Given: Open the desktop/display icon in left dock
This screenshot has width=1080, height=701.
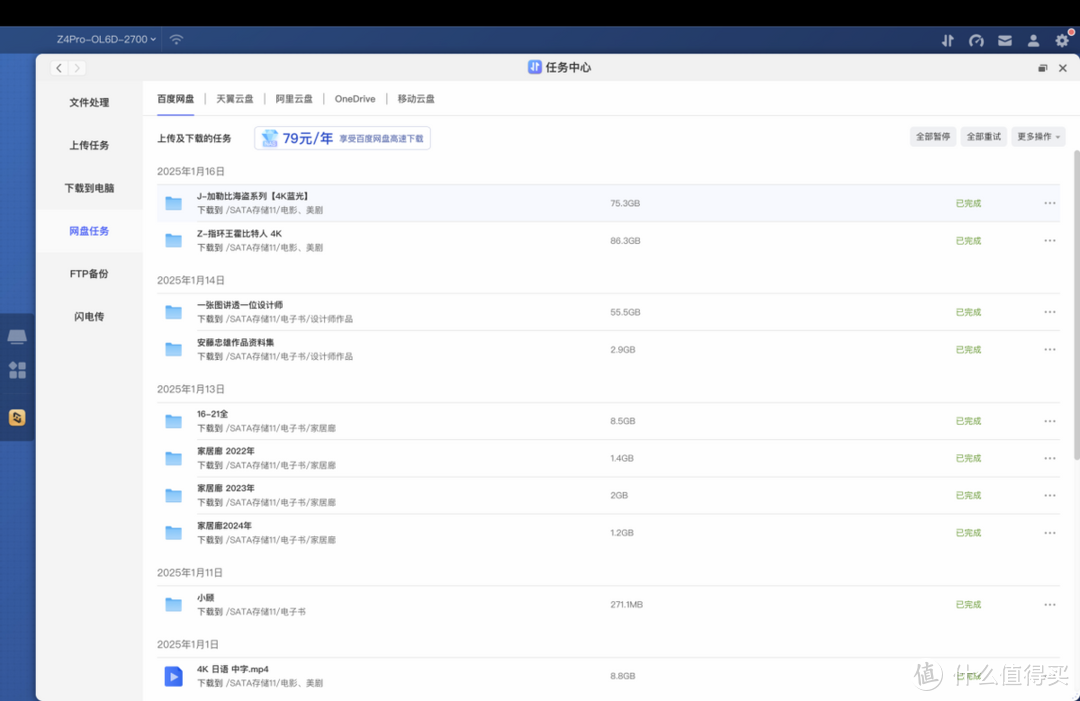Looking at the screenshot, I should point(17,336).
